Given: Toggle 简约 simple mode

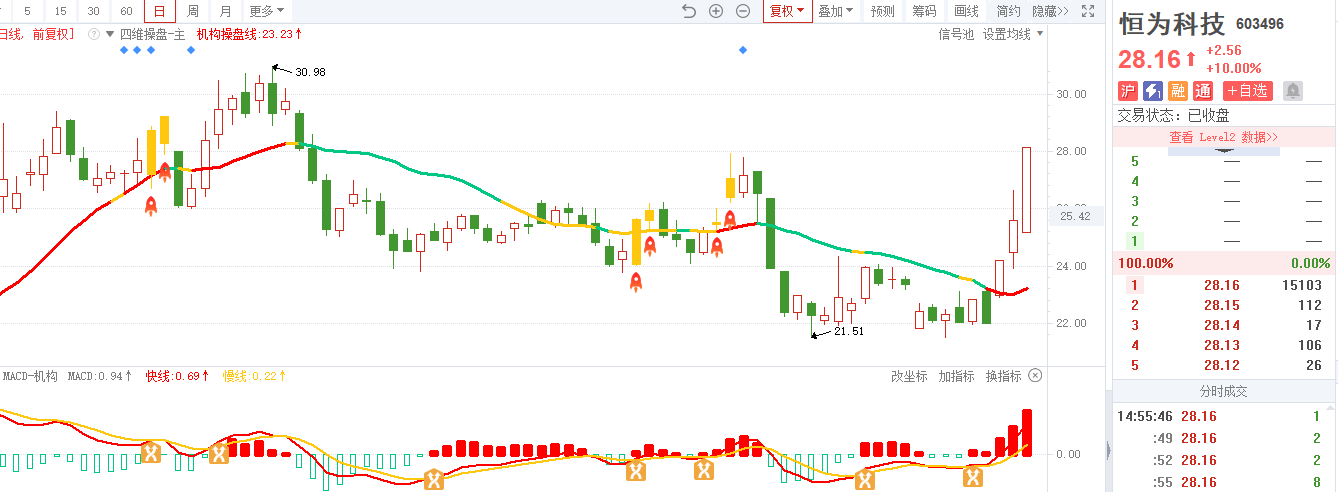Looking at the screenshot, I should [1008, 11].
